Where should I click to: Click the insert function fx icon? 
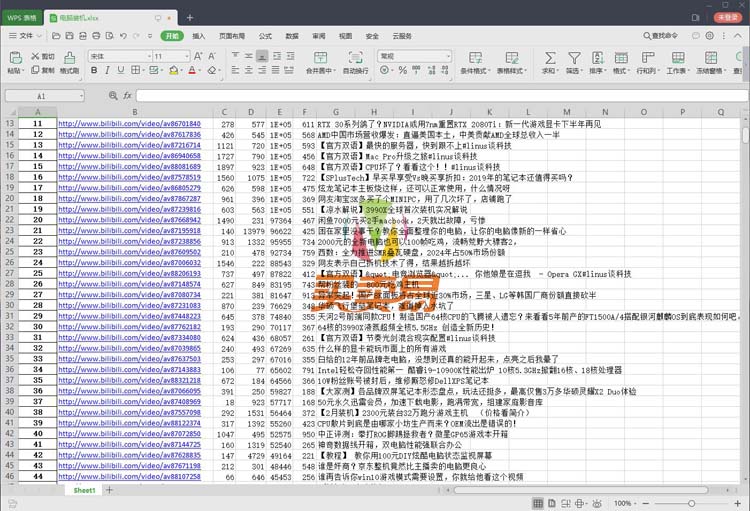click(x=127, y=96)
